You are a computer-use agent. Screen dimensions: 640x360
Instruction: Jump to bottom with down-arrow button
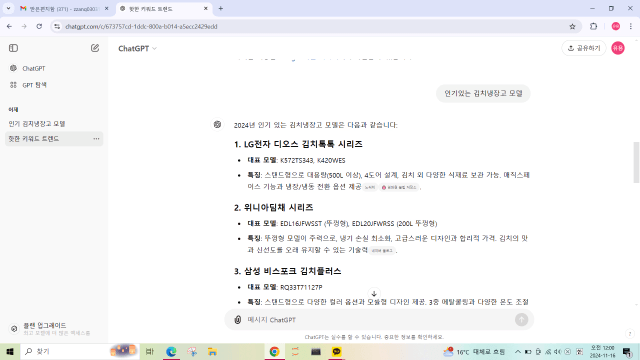[x=374, y=293]
